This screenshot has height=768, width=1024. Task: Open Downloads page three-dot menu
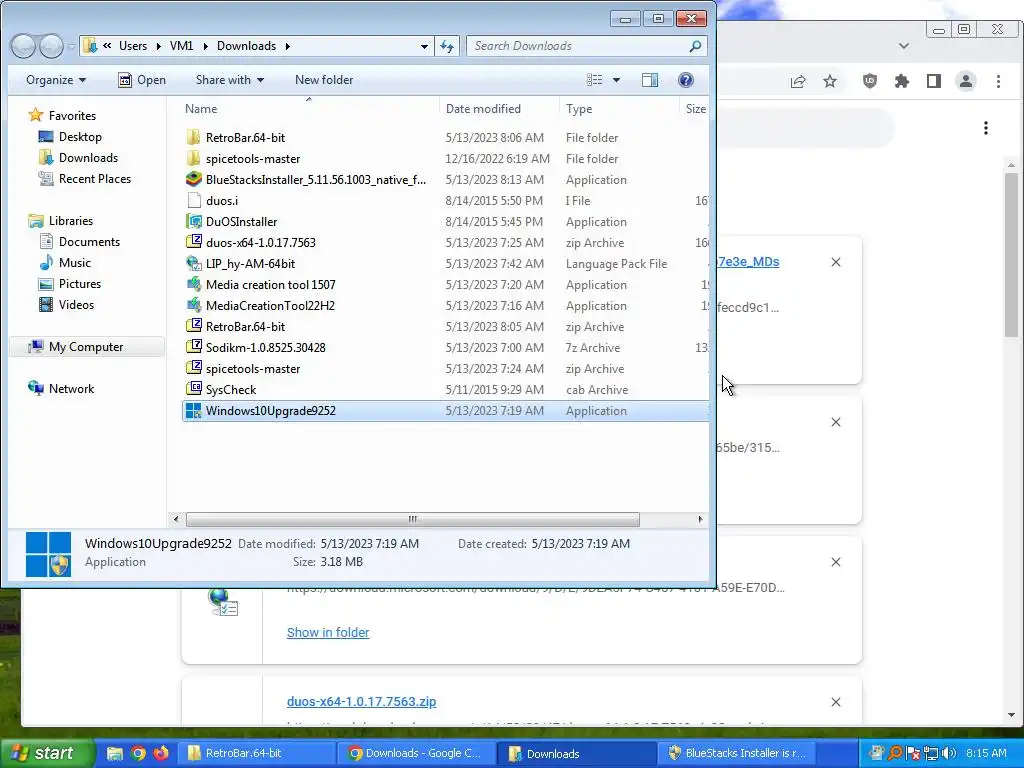[x=986, y=128]
